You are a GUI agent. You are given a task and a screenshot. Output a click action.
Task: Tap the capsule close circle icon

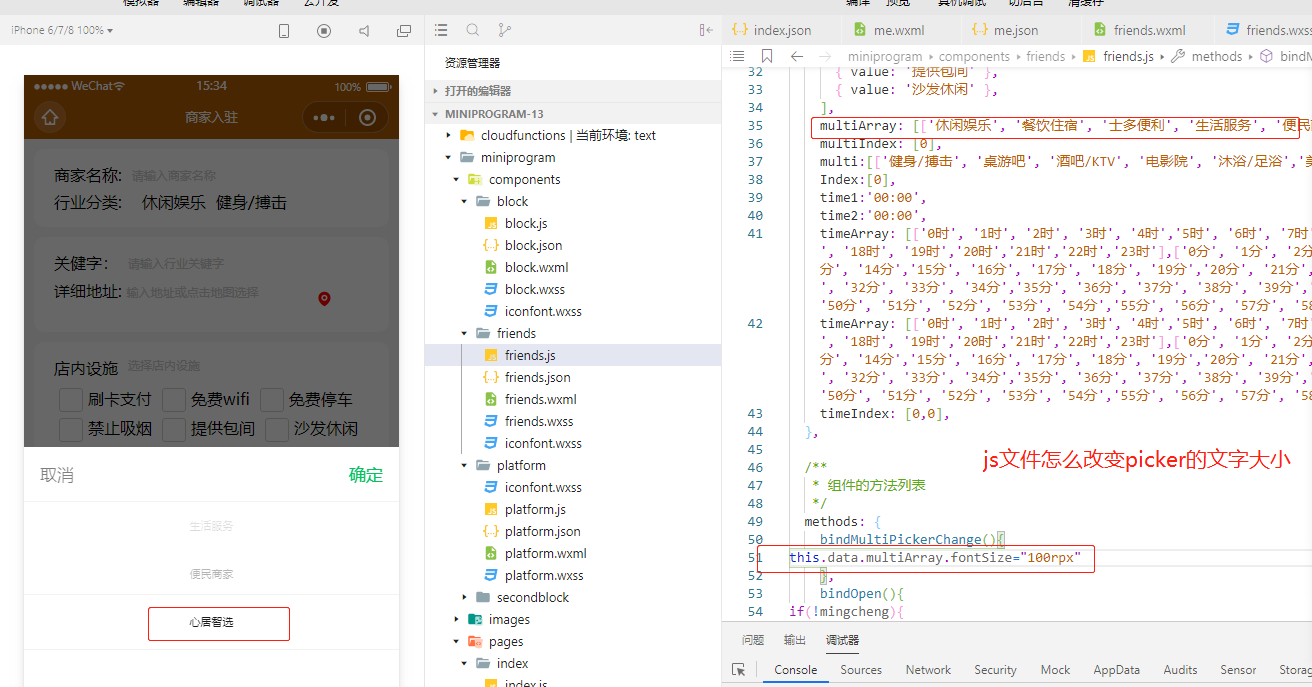pos(367,117)
